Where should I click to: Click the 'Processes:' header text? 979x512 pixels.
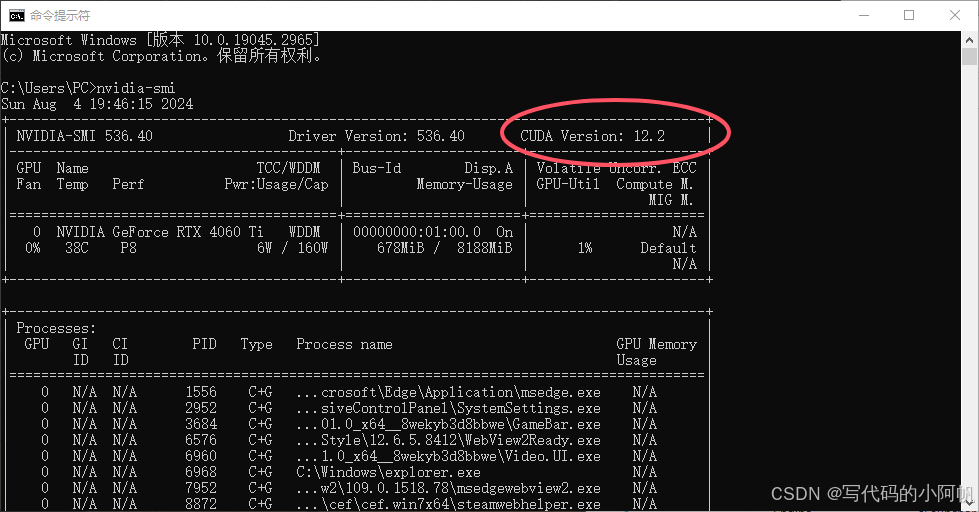click(56, 328)
